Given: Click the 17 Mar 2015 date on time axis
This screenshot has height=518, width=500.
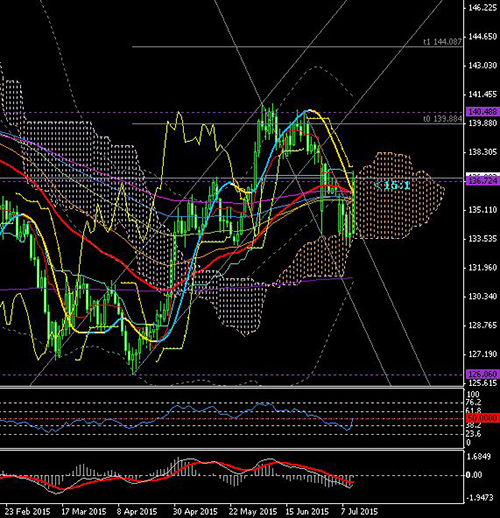Looking at the screenshot, I should [84, 511].
